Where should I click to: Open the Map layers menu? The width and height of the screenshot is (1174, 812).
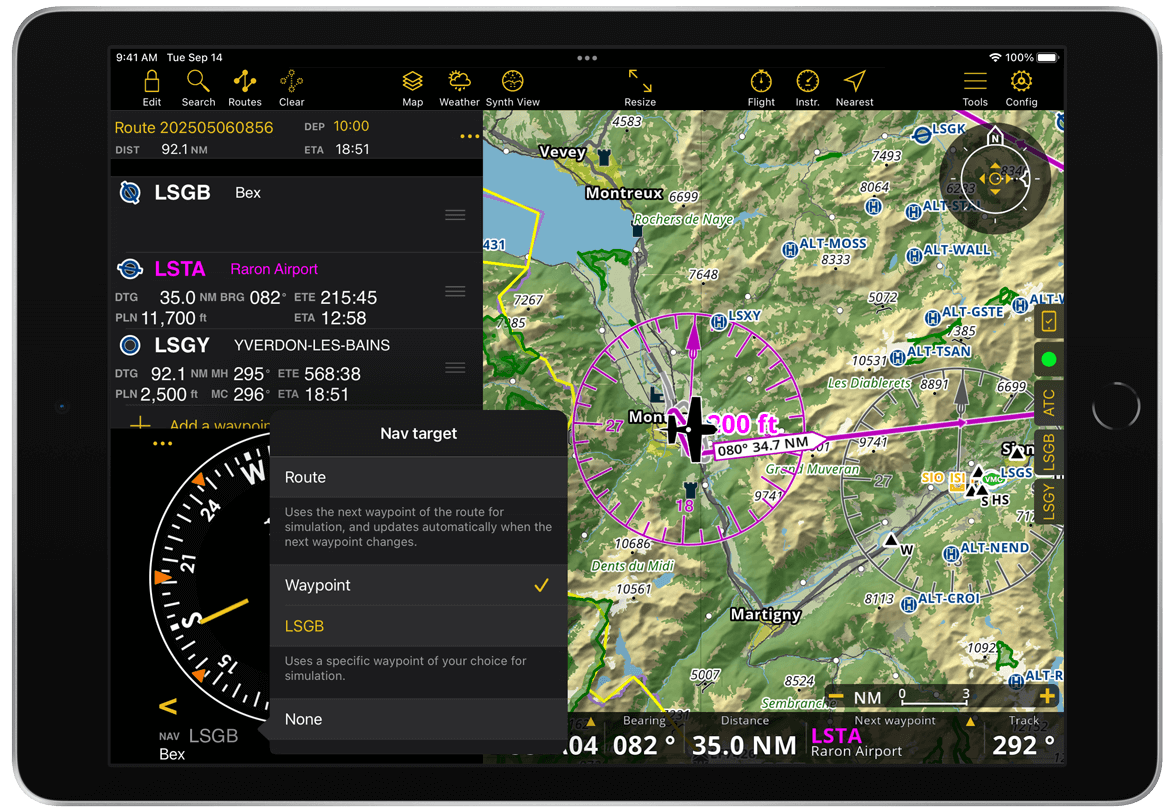tap(413, 81)
